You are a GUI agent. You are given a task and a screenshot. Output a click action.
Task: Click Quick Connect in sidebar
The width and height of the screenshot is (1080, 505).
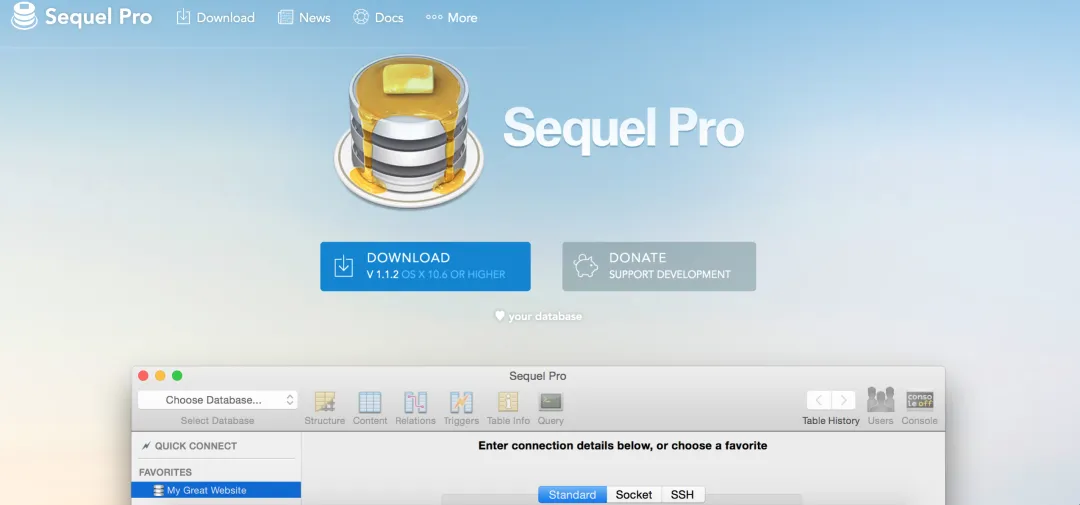[x=189, y=446]
